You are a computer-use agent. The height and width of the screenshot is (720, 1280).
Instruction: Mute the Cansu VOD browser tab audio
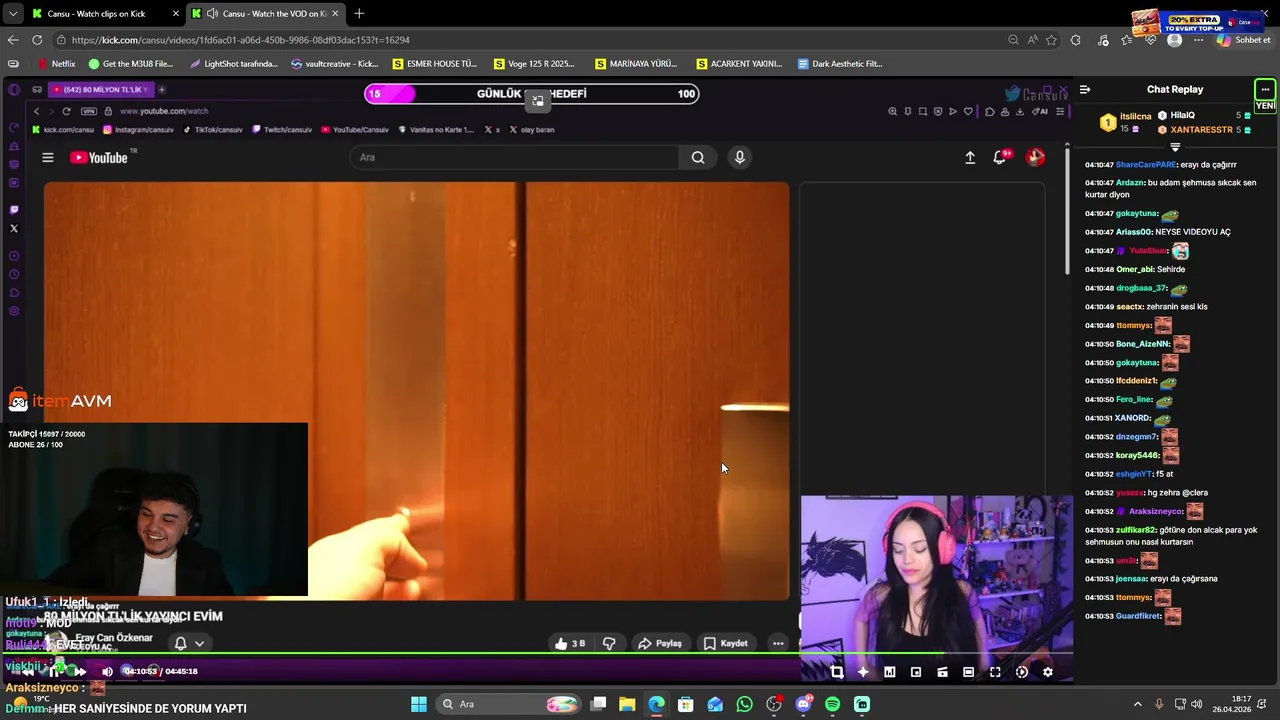212,13
